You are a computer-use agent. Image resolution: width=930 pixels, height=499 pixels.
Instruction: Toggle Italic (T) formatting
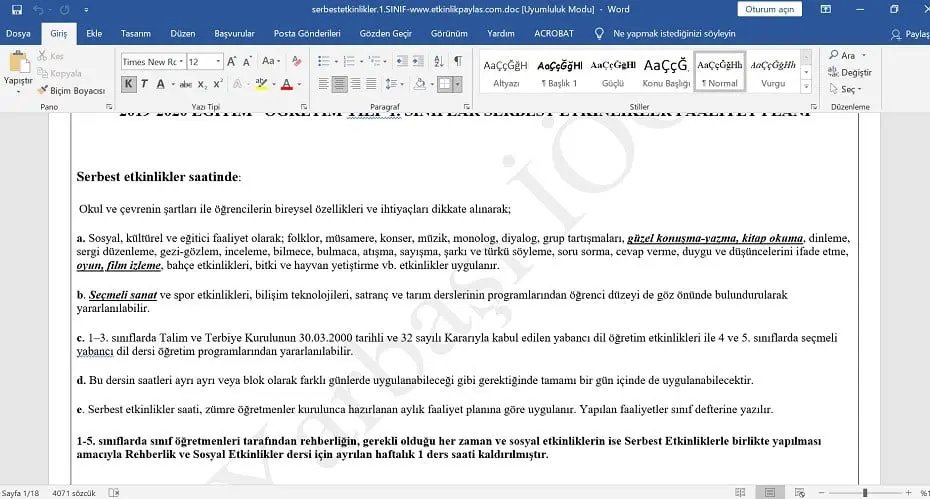(144, 84)
